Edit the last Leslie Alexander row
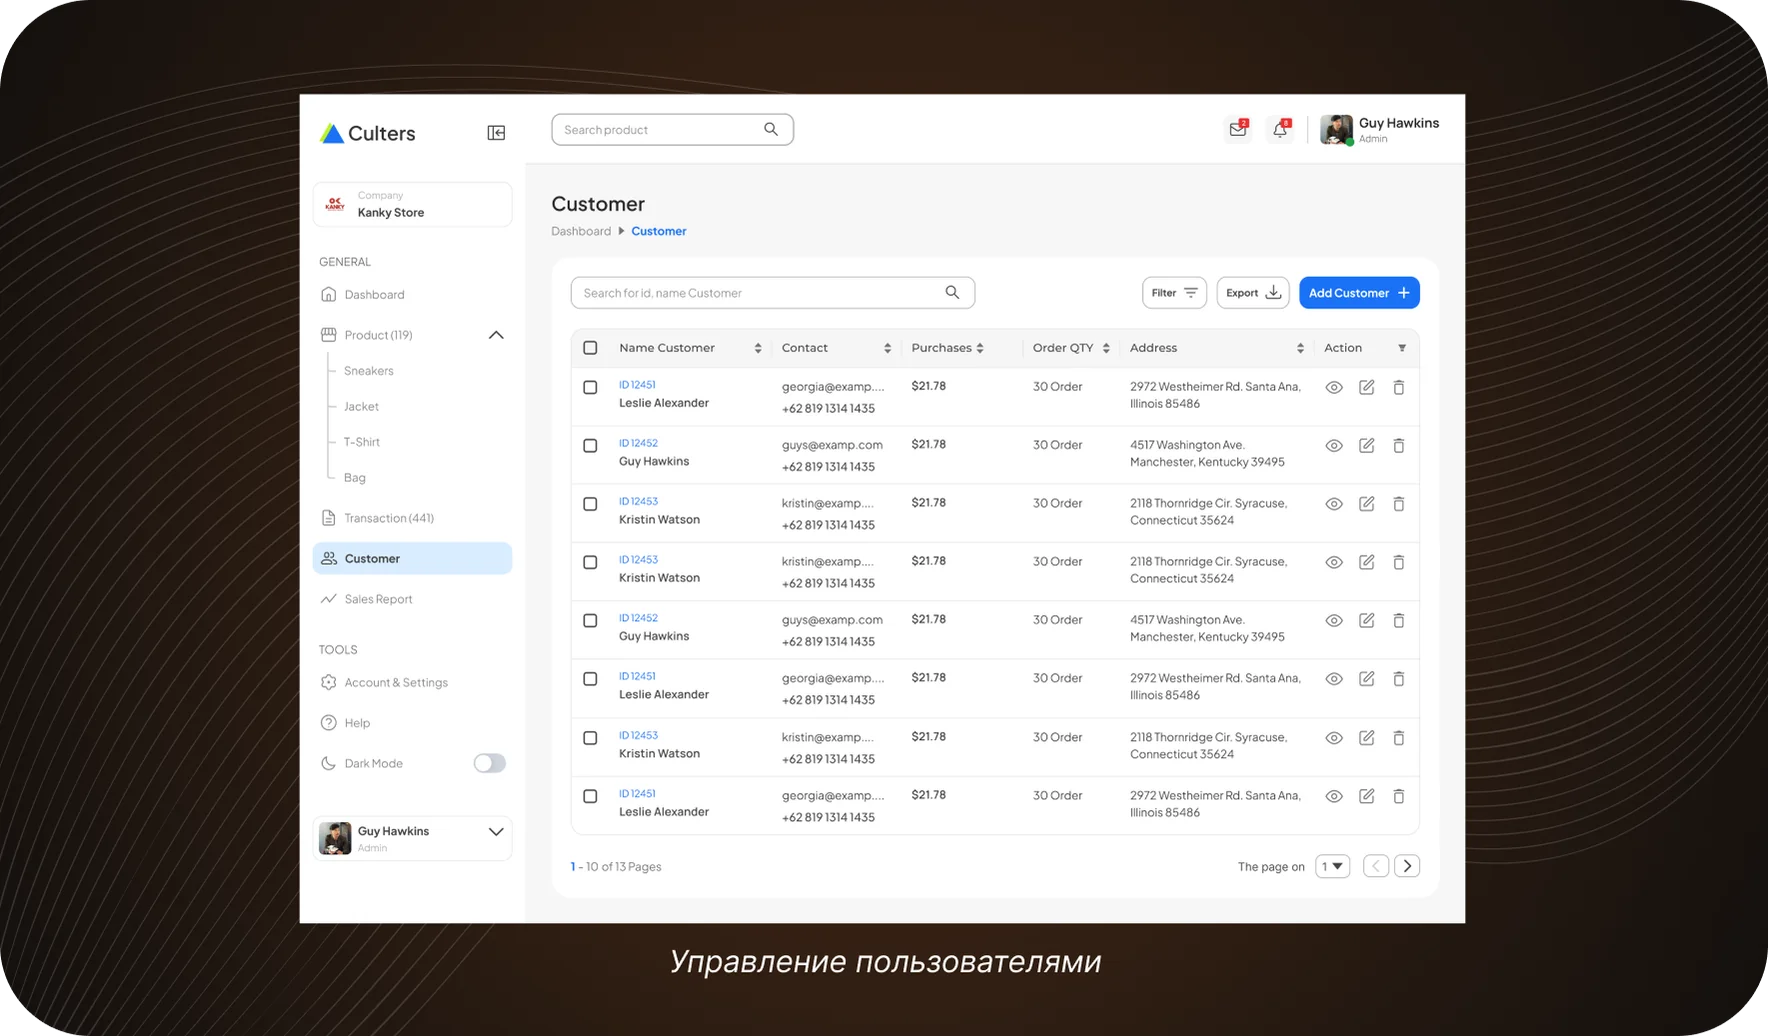Screen dimensions: 1768x1036 pos(1366,796)
